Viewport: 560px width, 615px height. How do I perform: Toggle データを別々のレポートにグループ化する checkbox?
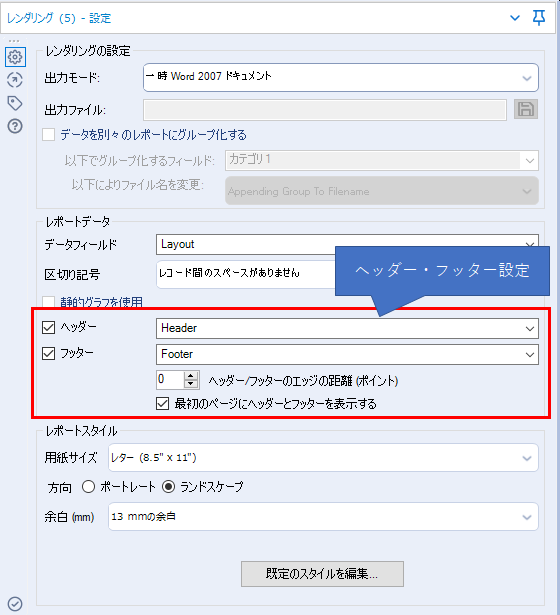48,135
